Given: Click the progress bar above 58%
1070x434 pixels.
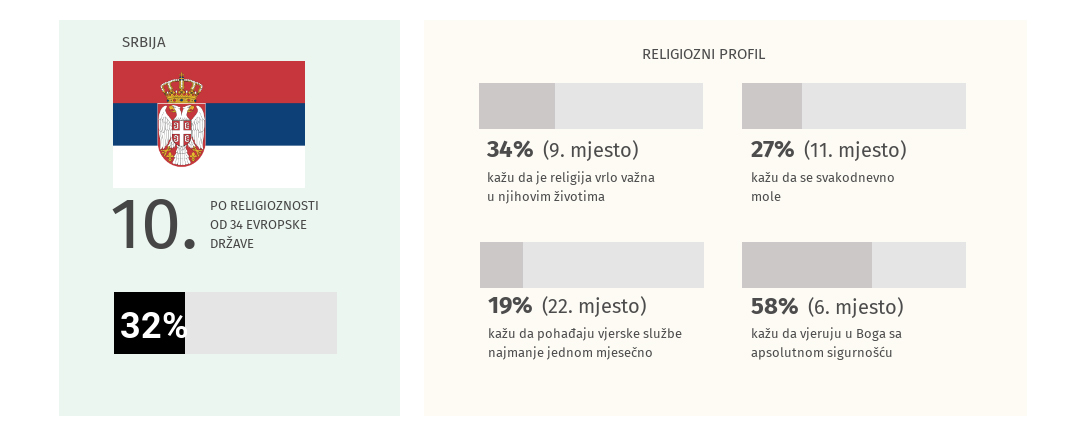Looking at the screenshot, I should pyautogui.click(x=854, y=265).
